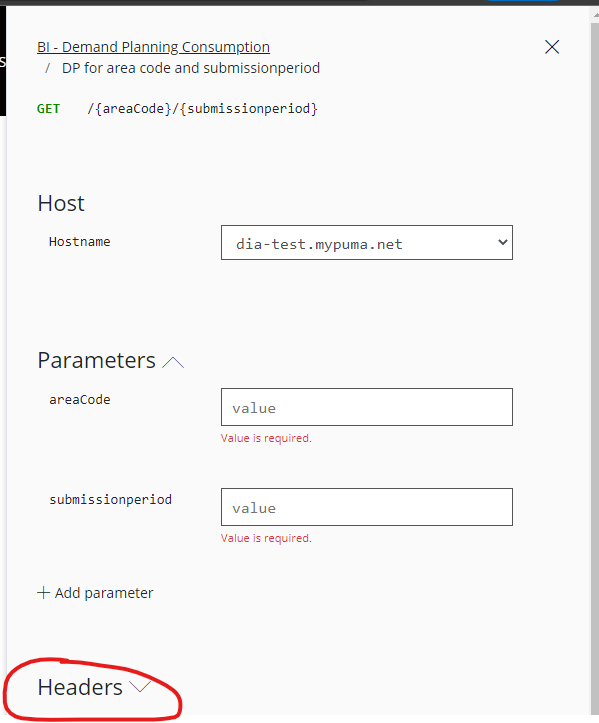Select the GET method label
The height and width of the screenshot is (723, 599).
(48, 109)
